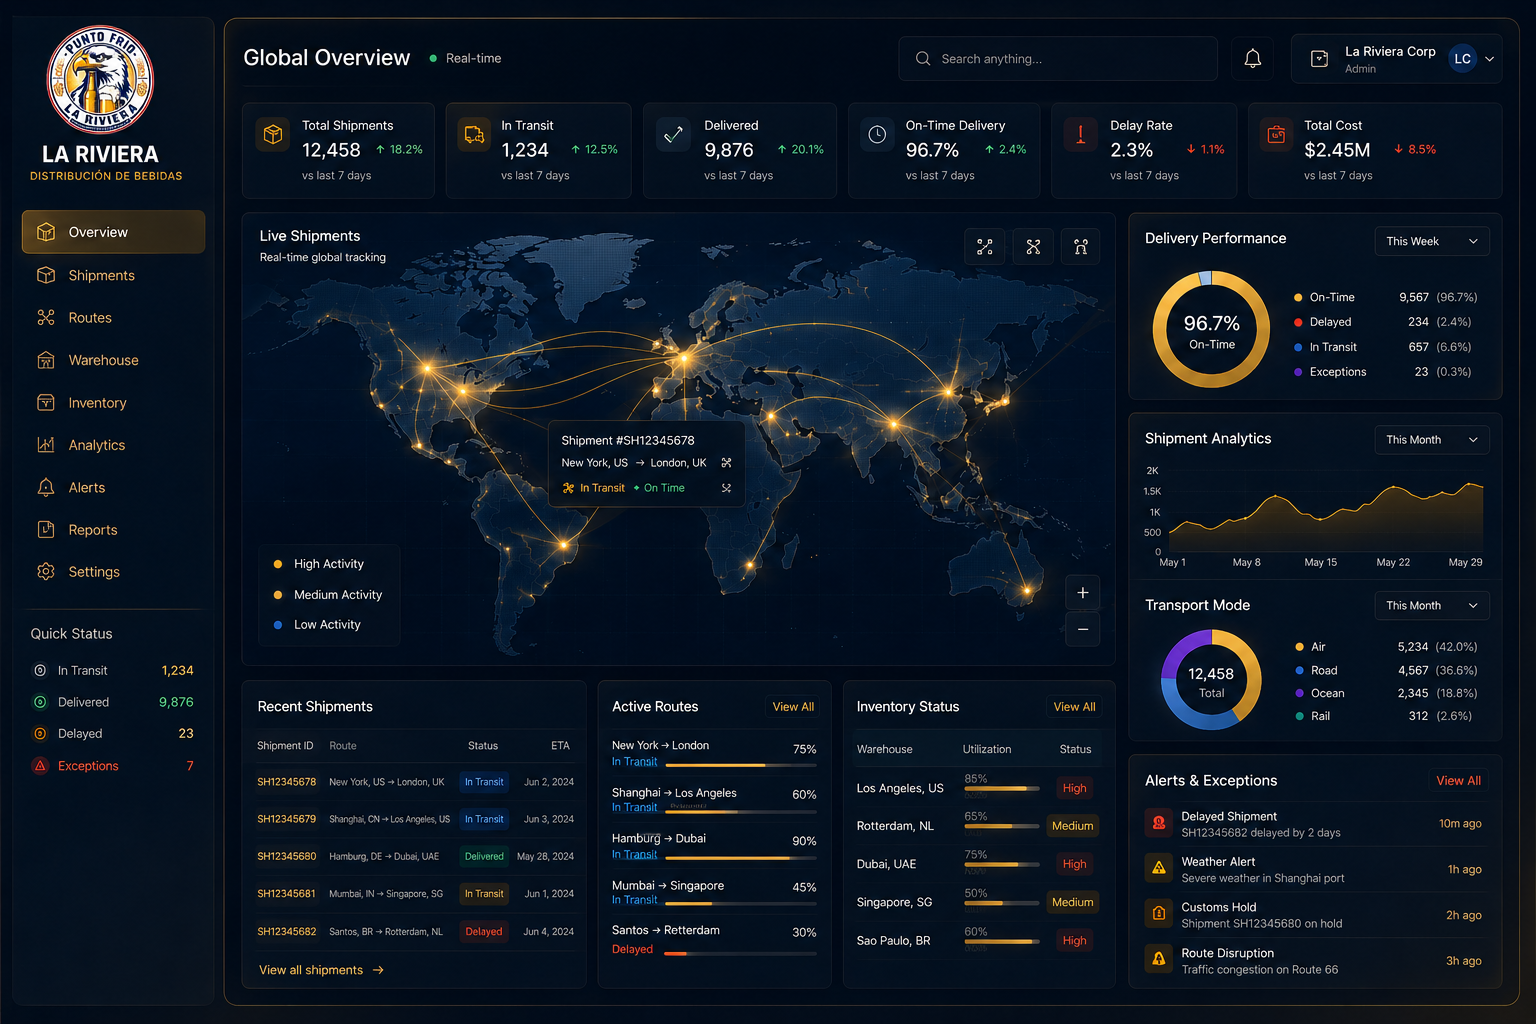Click the Delivered checkmark icon

(674, 134)
